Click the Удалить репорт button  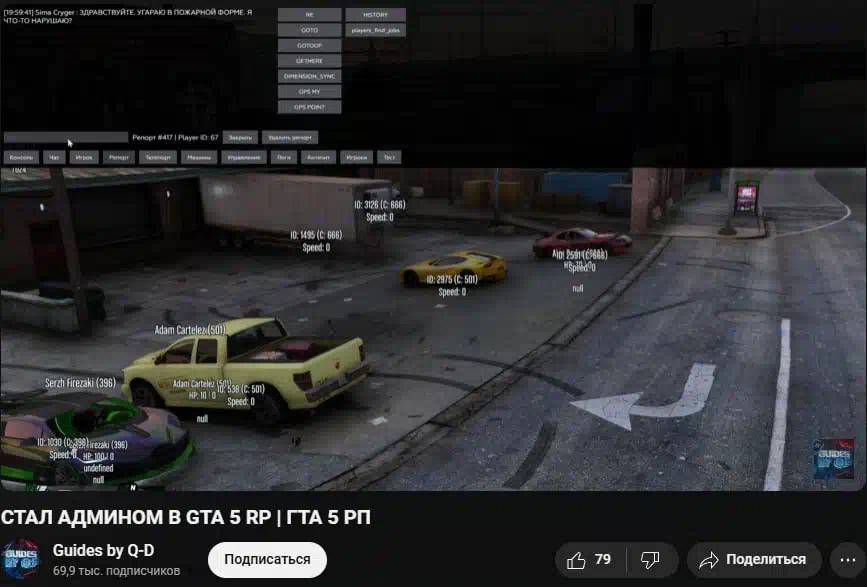(290, 138)
